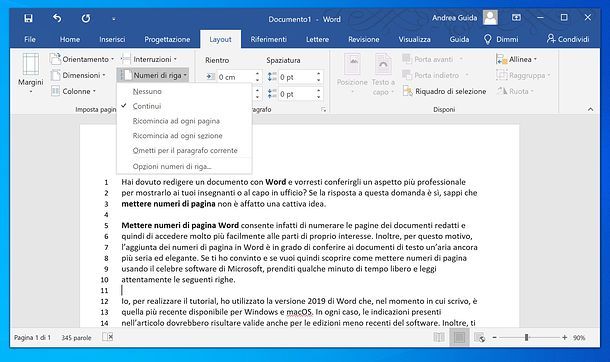610x362 pixels.
Task: Open the Interruzioni breaks dropdown
Action: (x=149, y=59)
